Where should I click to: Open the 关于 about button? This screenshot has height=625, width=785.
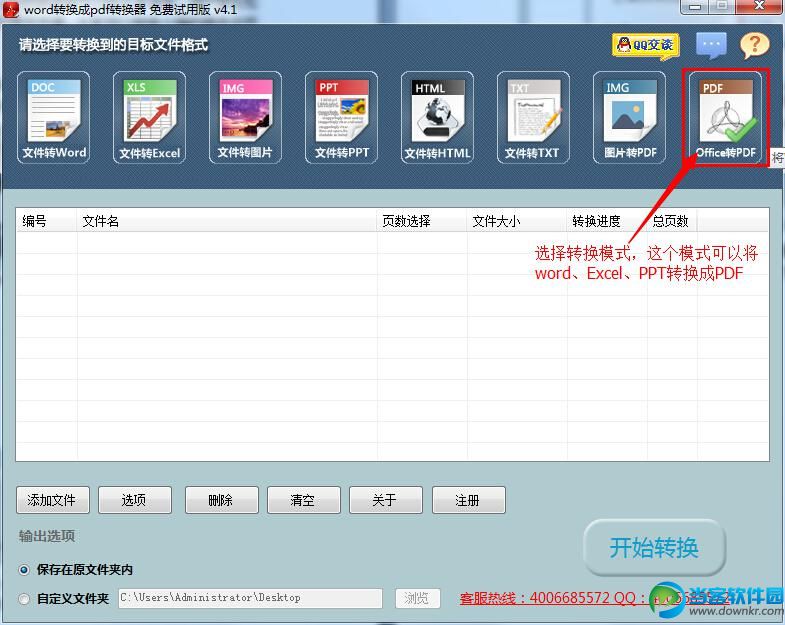tap(386, 500)
